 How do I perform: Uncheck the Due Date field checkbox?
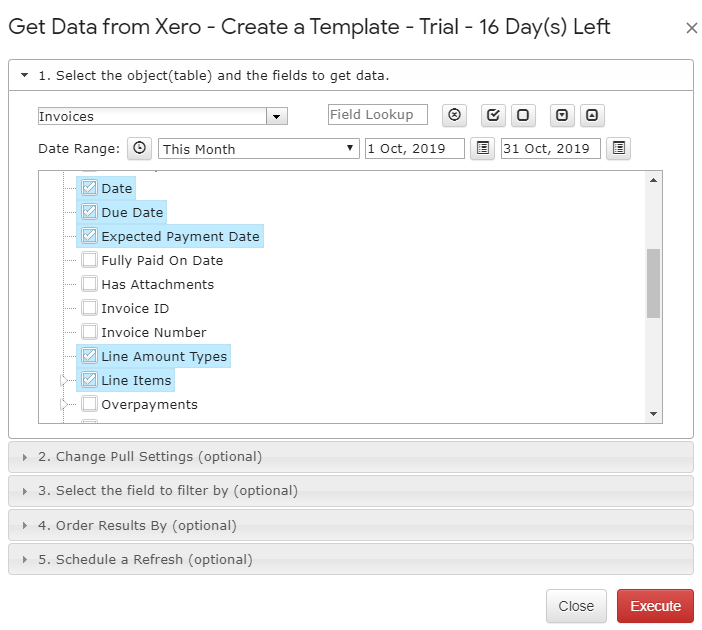click(x=90, y=212)
